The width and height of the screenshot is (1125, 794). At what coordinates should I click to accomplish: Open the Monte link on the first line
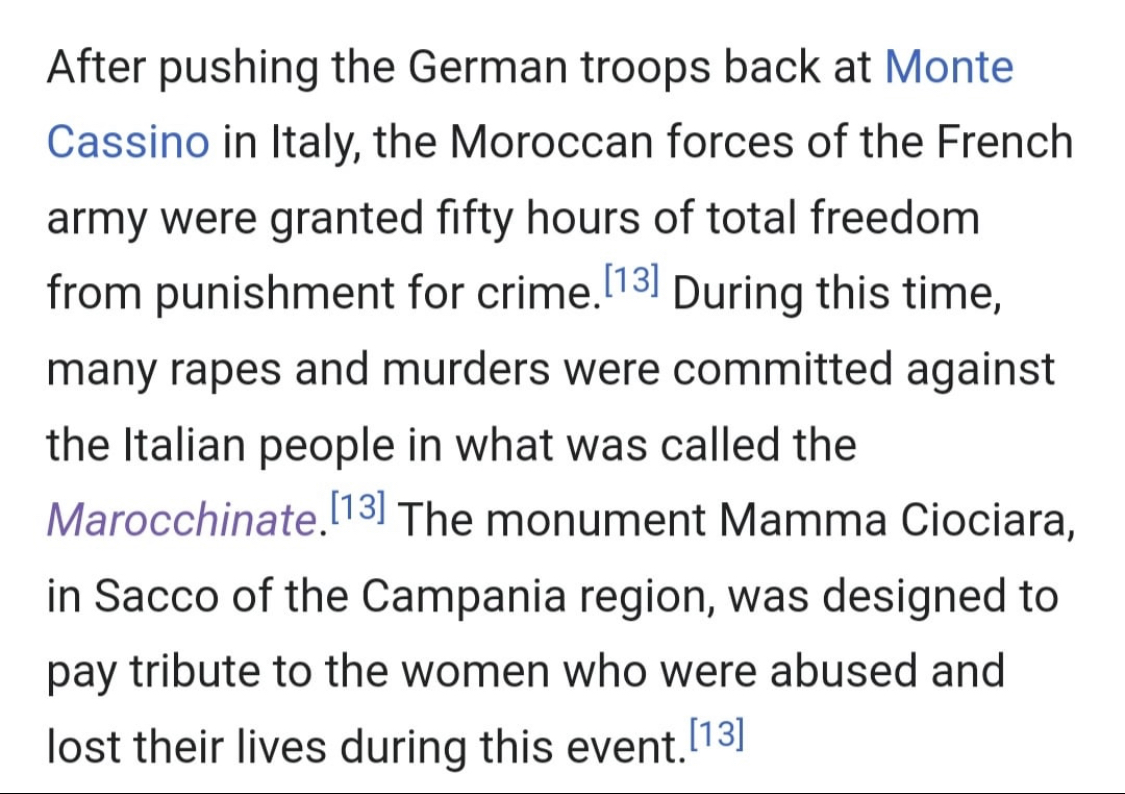(x=949, y=67)
